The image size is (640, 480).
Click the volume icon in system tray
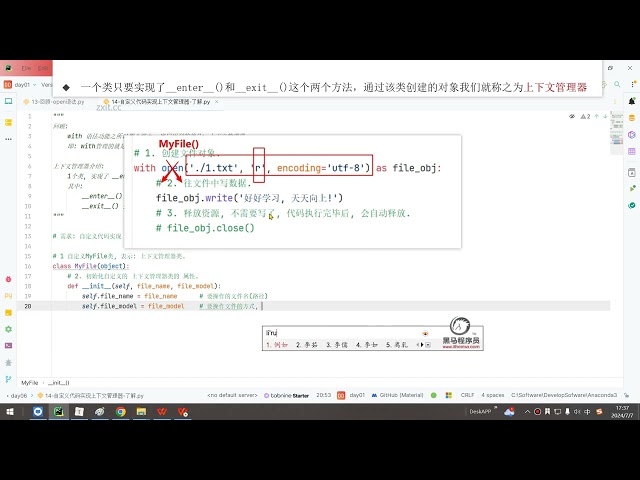click(577, 412)
